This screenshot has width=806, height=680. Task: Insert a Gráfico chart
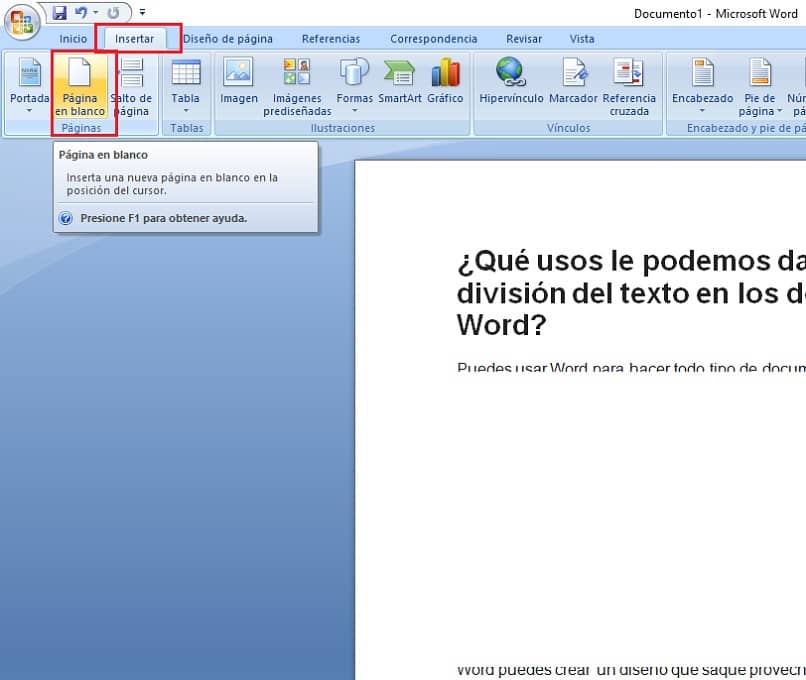445,85
